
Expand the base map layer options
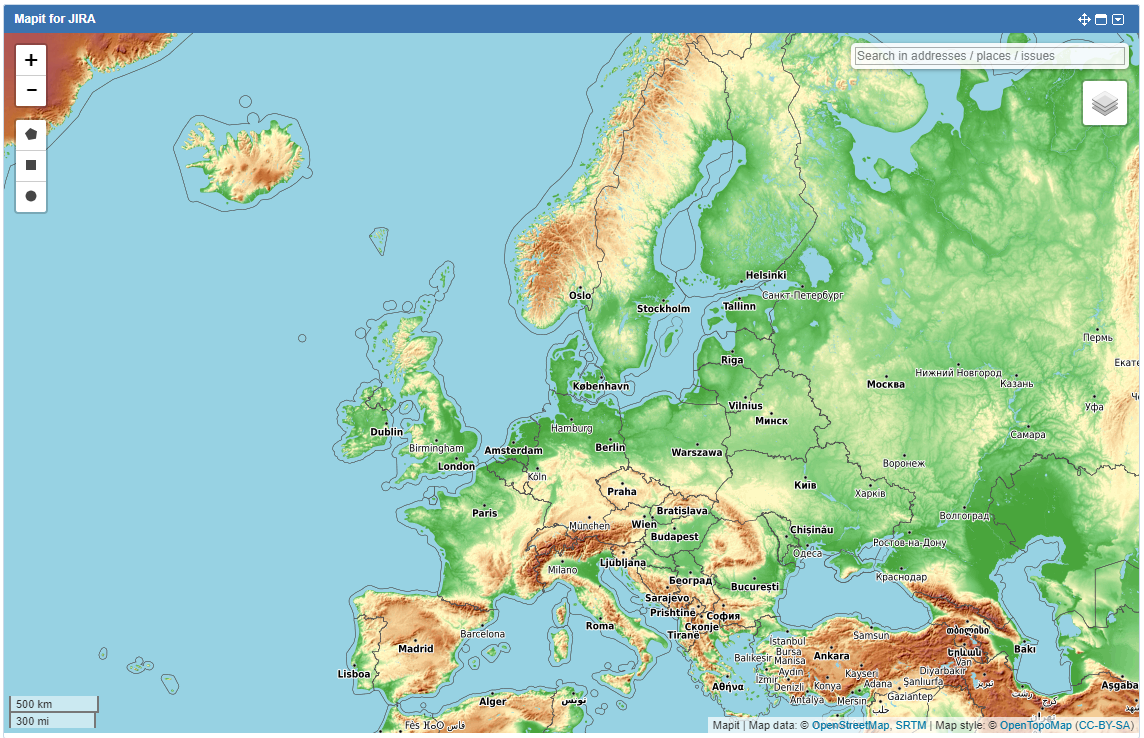1104,101
